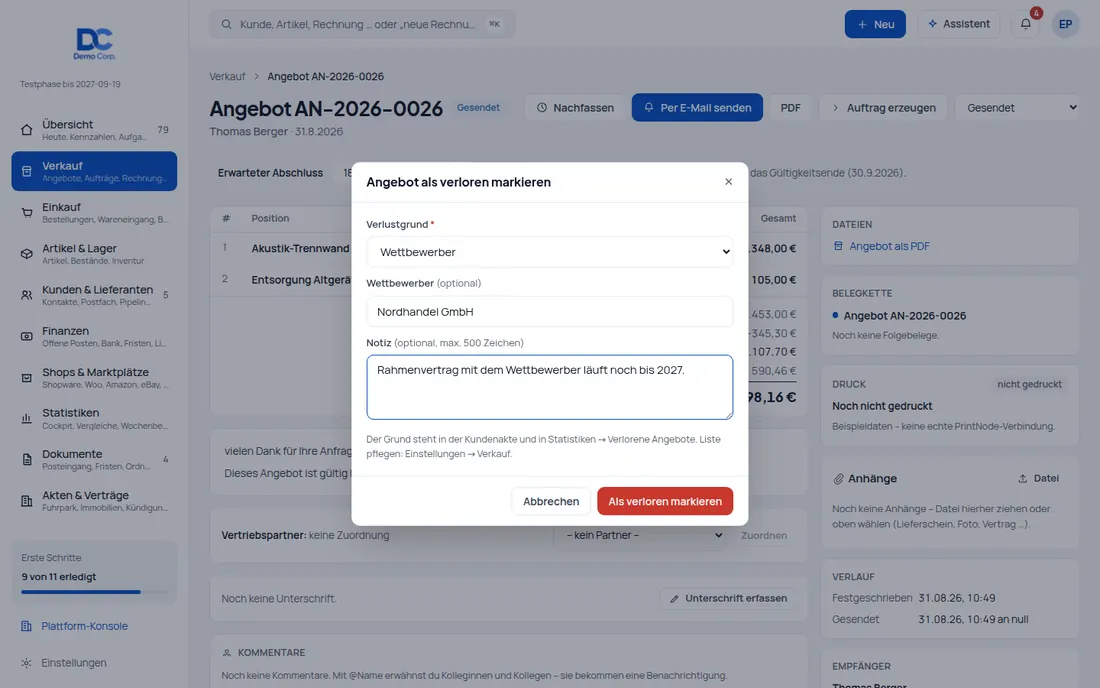Image resolution: width=1100 pixels, height=688 pixels.
Task: Click the nicht gedruckt badge
Action: (1029, 384)
